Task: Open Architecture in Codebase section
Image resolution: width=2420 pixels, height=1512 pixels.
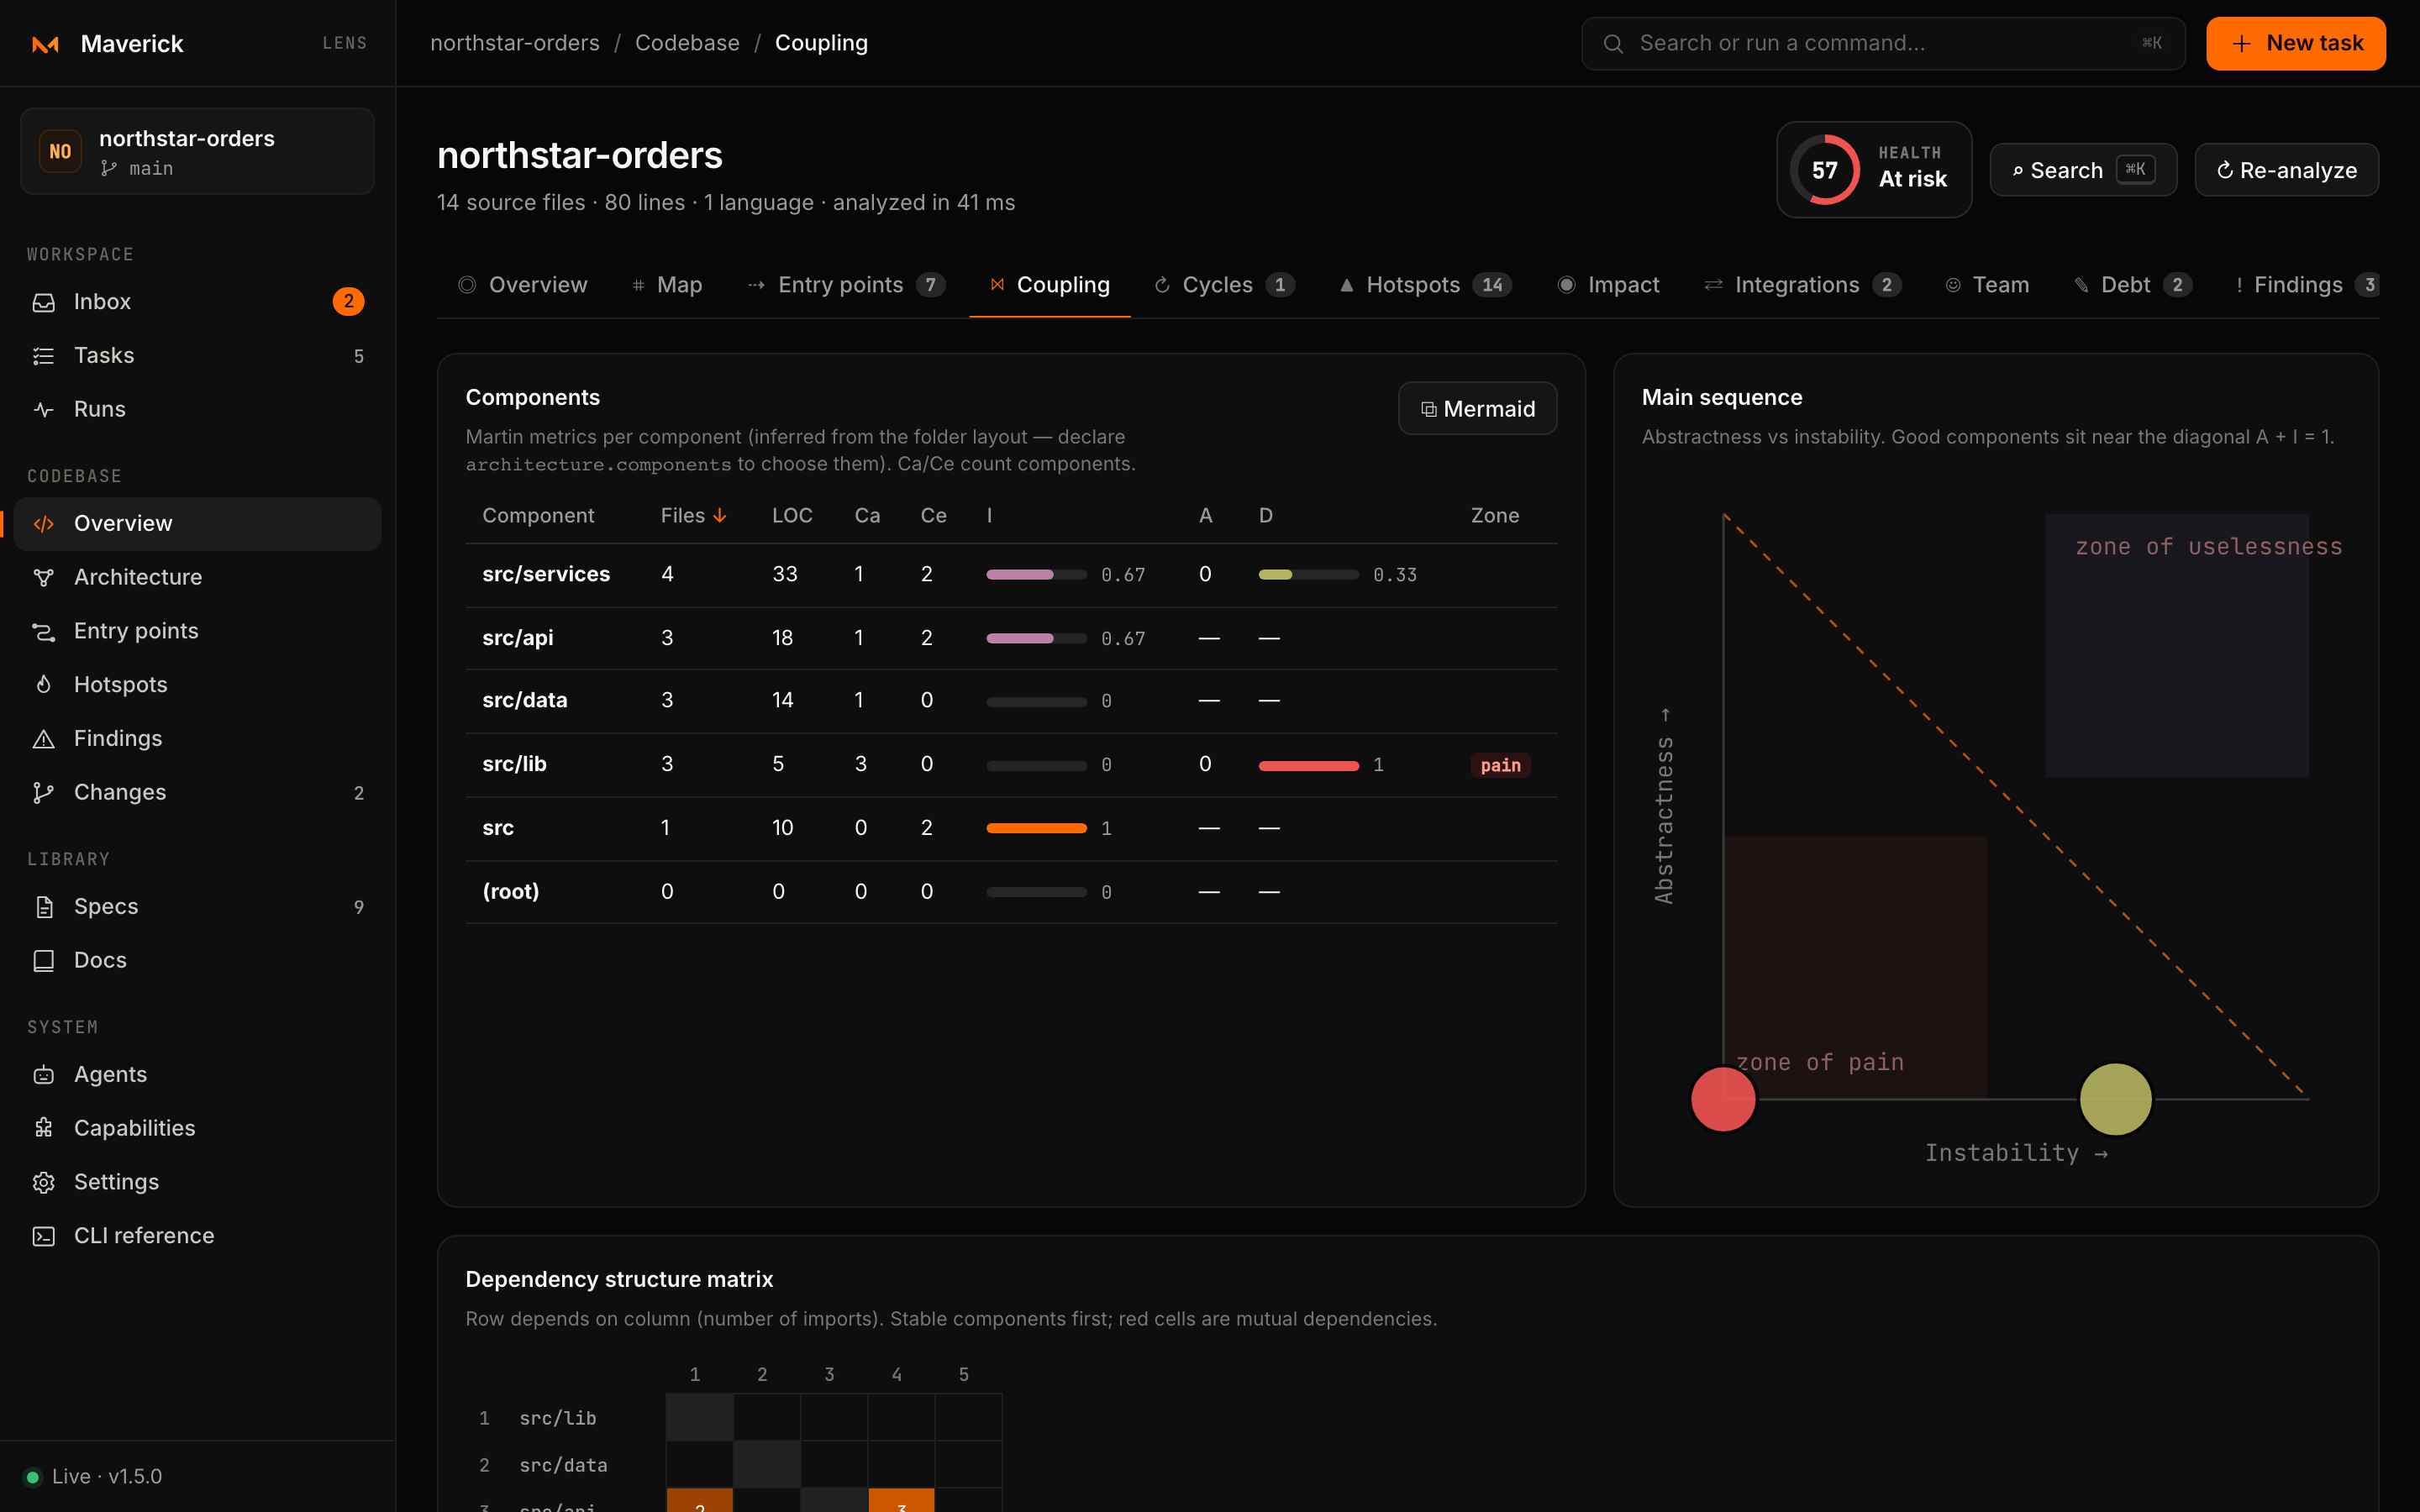Action: tap(197, 577)
